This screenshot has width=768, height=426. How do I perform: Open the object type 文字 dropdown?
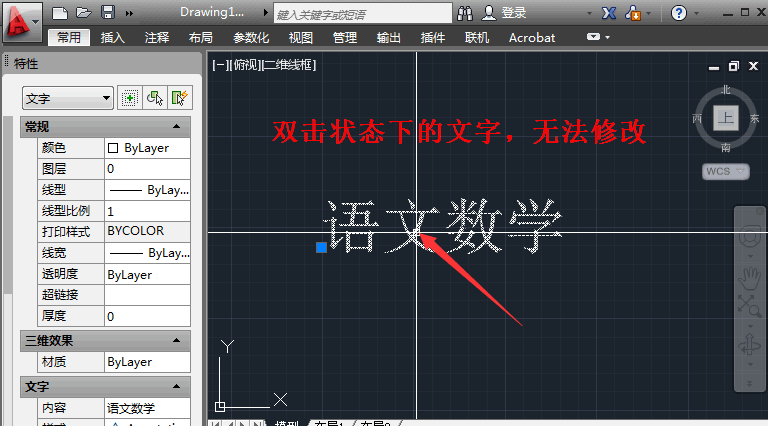68,98
